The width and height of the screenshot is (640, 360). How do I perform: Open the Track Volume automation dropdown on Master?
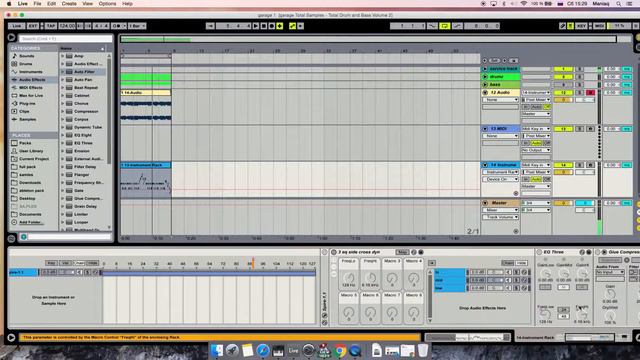(500, 217)
